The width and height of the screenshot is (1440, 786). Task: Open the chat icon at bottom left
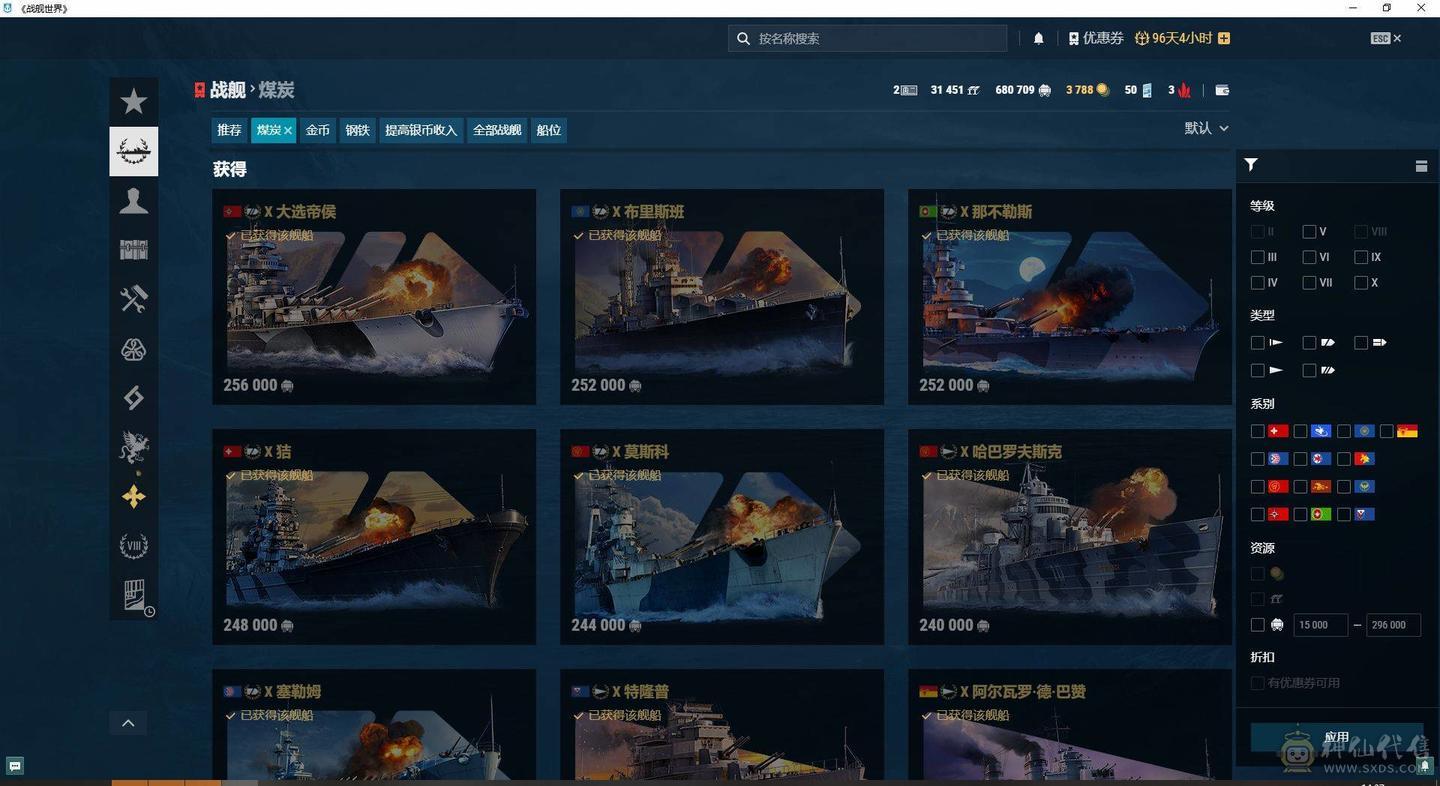(x=15, y=766)
